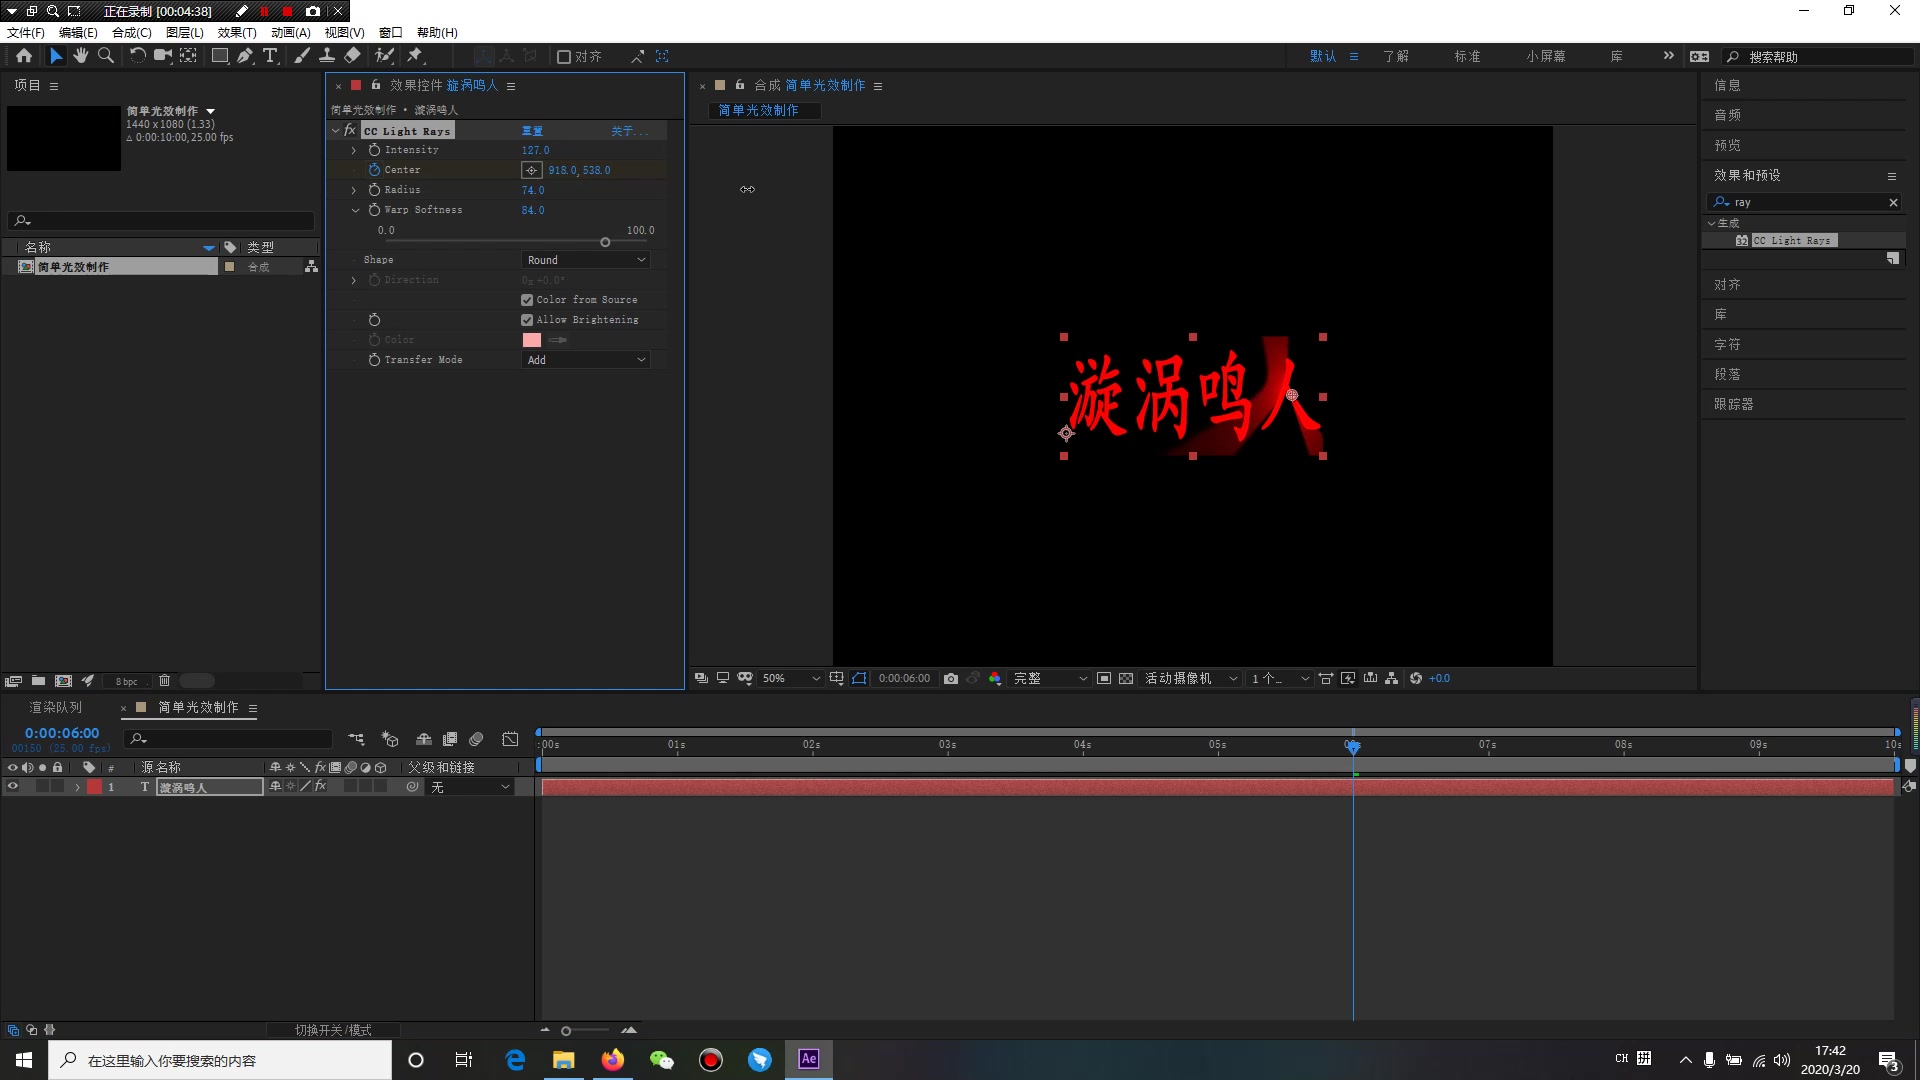Open the 效果(T) menu
This screenshot has height=1080, width=1920.
235,32
